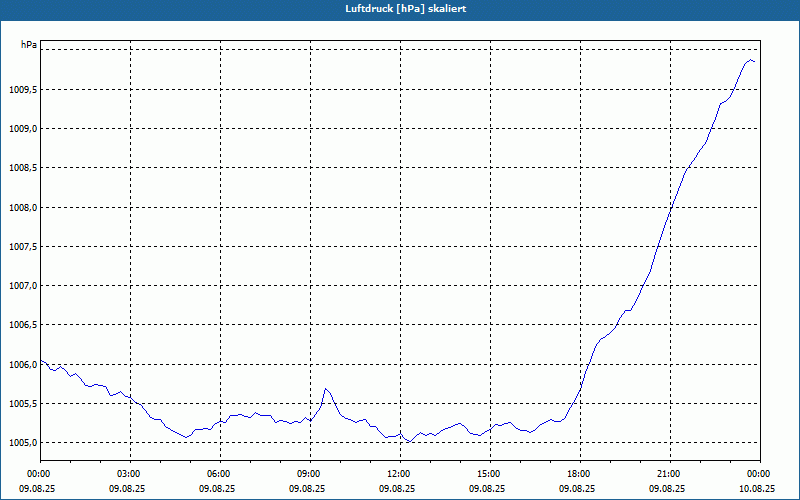The width and height of the screenshot is (800, 500).
Task: Click the 1005,5 y-axis label
Action: [x=23, y=404]
